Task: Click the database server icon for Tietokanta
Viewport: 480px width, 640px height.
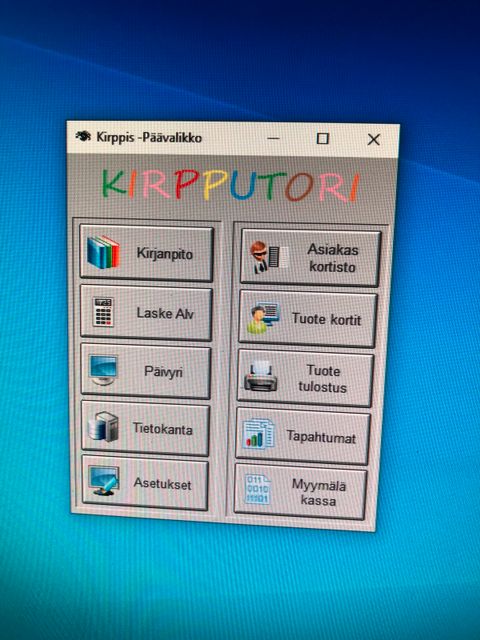Action: (x=103, y=427)
